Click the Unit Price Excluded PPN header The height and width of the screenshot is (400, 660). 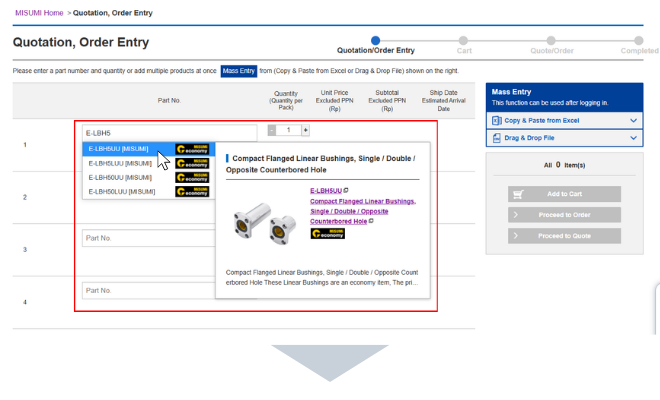click(335, 101)
